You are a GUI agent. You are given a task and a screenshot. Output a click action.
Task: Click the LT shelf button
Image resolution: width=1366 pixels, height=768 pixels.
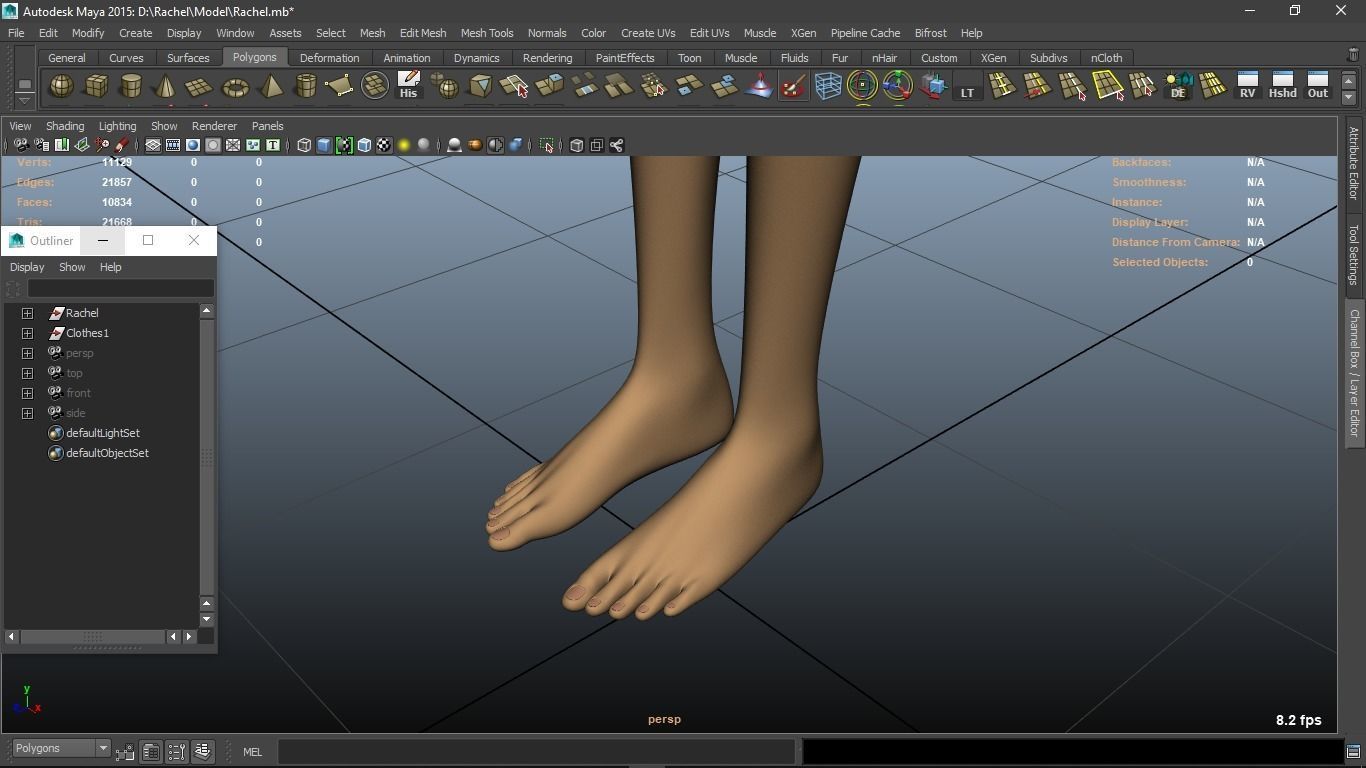(967, 87)
